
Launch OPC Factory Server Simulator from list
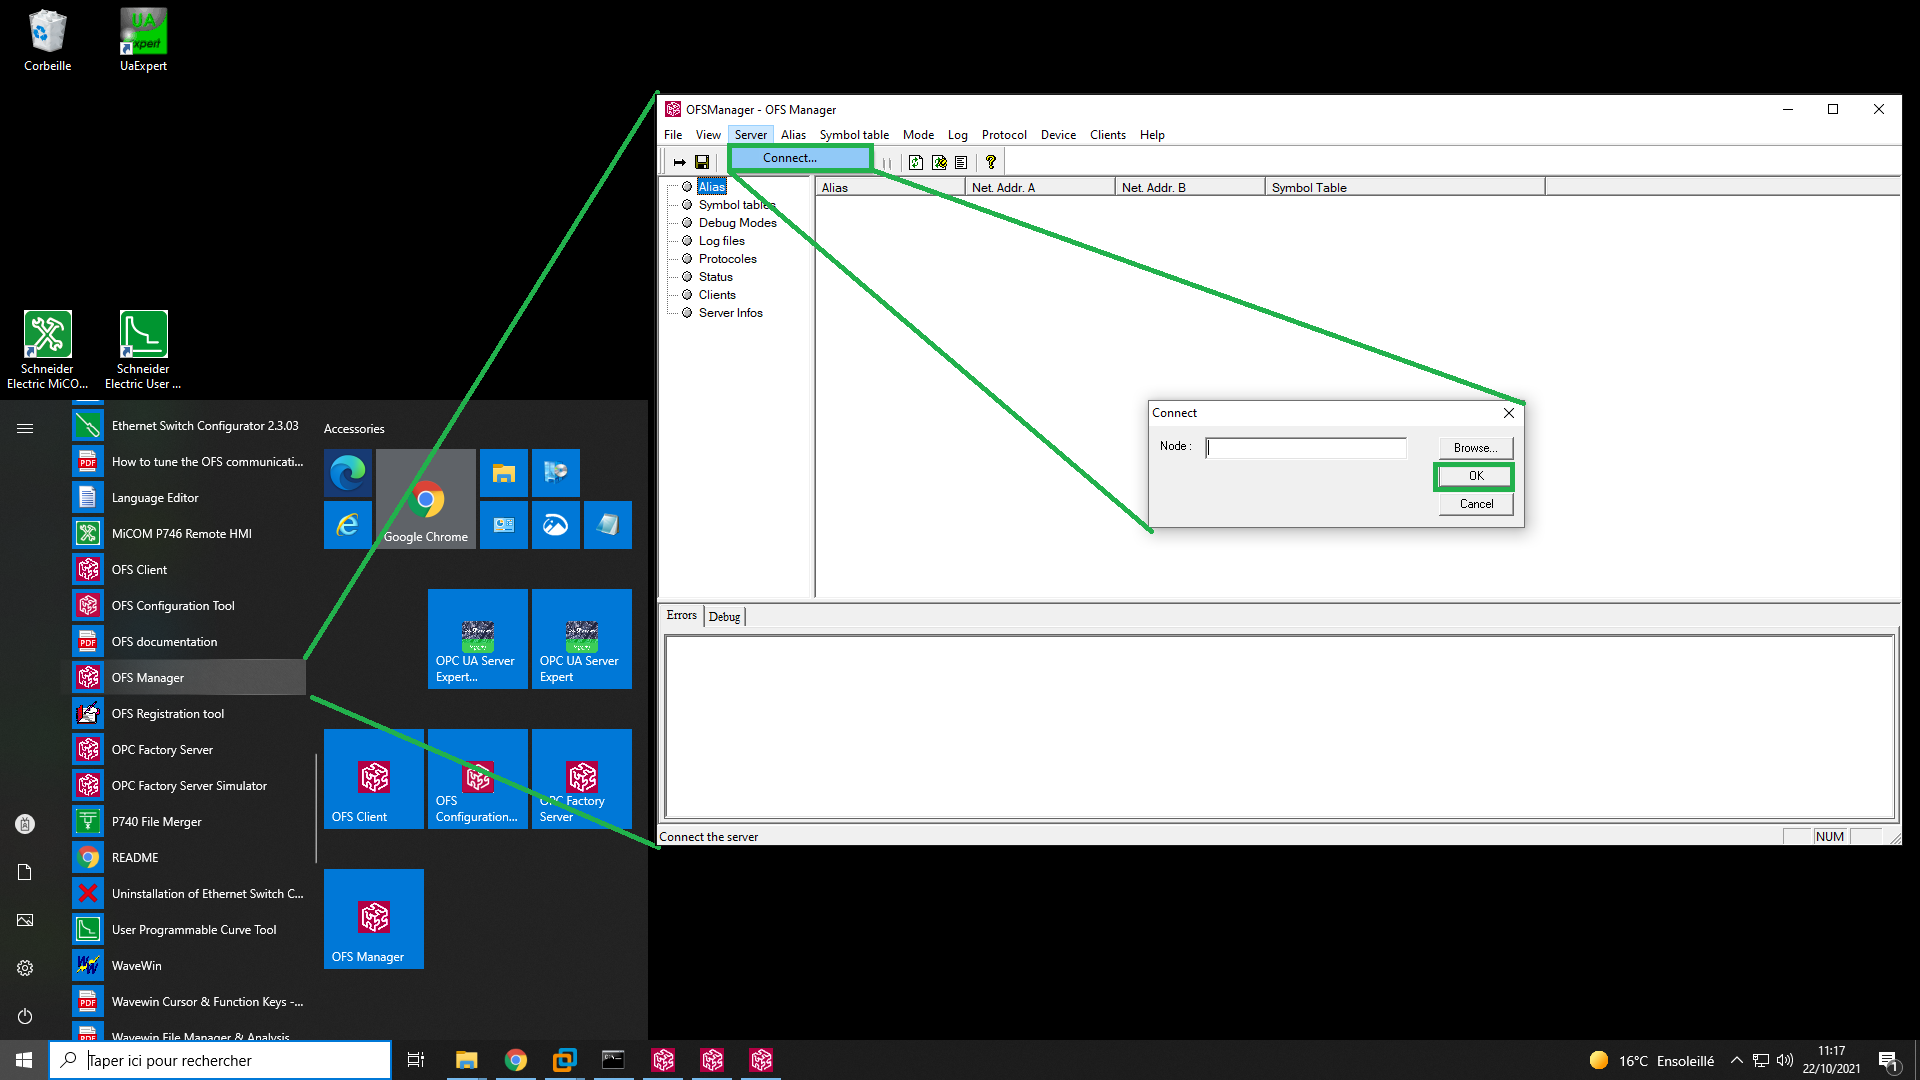click(188, 786)
